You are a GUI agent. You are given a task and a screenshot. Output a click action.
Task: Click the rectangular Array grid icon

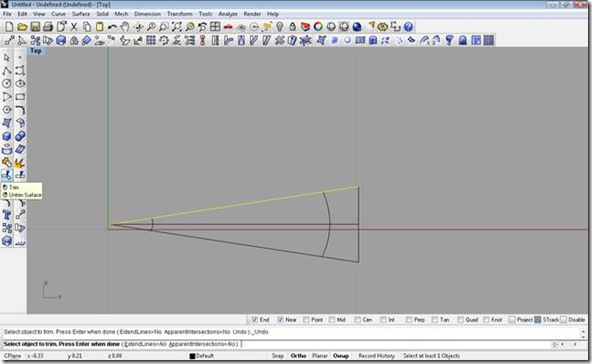tap(151, 40)
